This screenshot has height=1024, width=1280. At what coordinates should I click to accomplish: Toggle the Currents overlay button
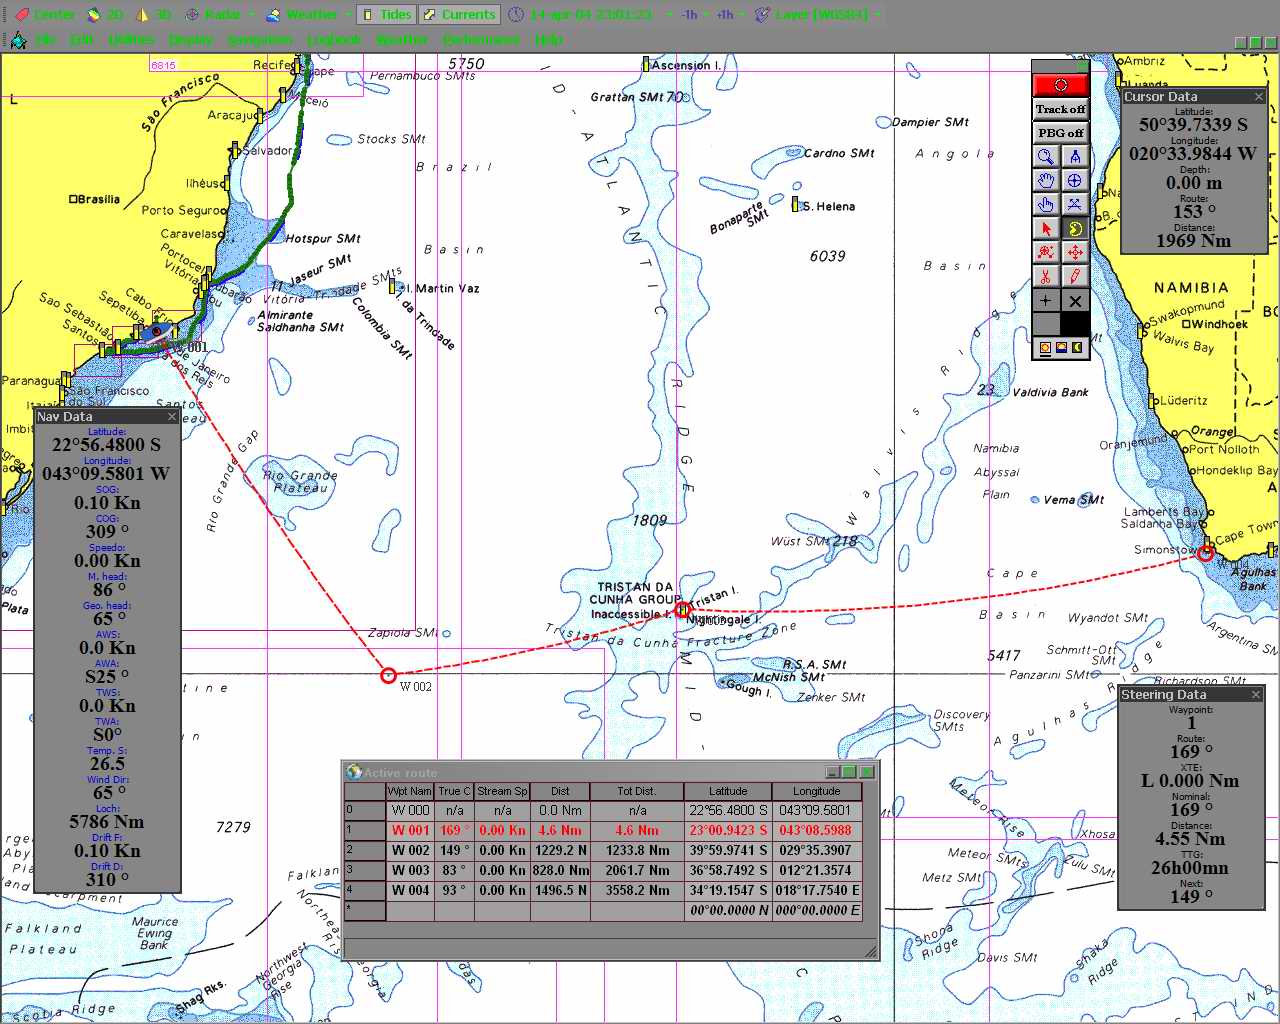pos(459,14)
